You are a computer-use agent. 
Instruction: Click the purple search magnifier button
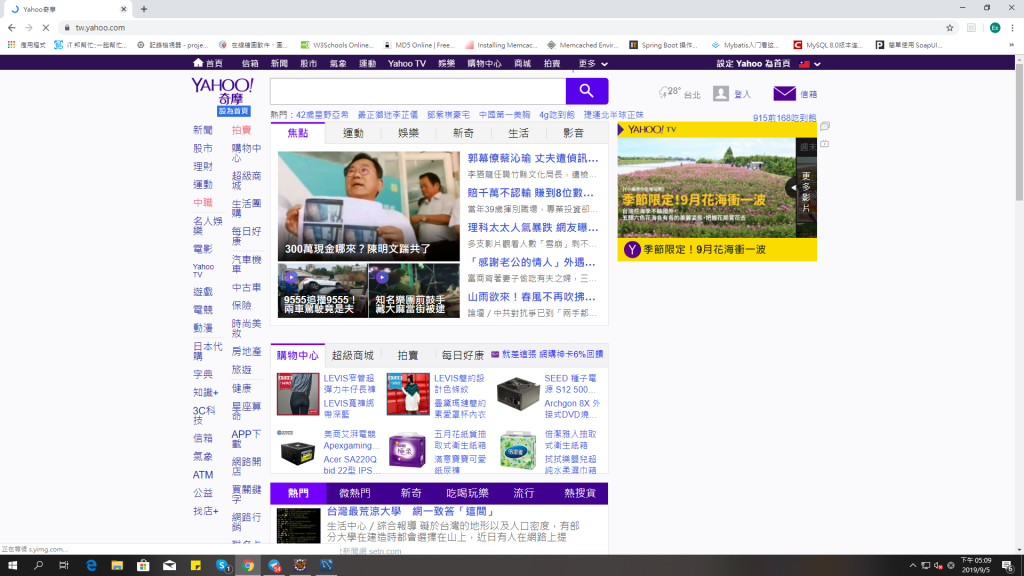click(x=586, y=91)
